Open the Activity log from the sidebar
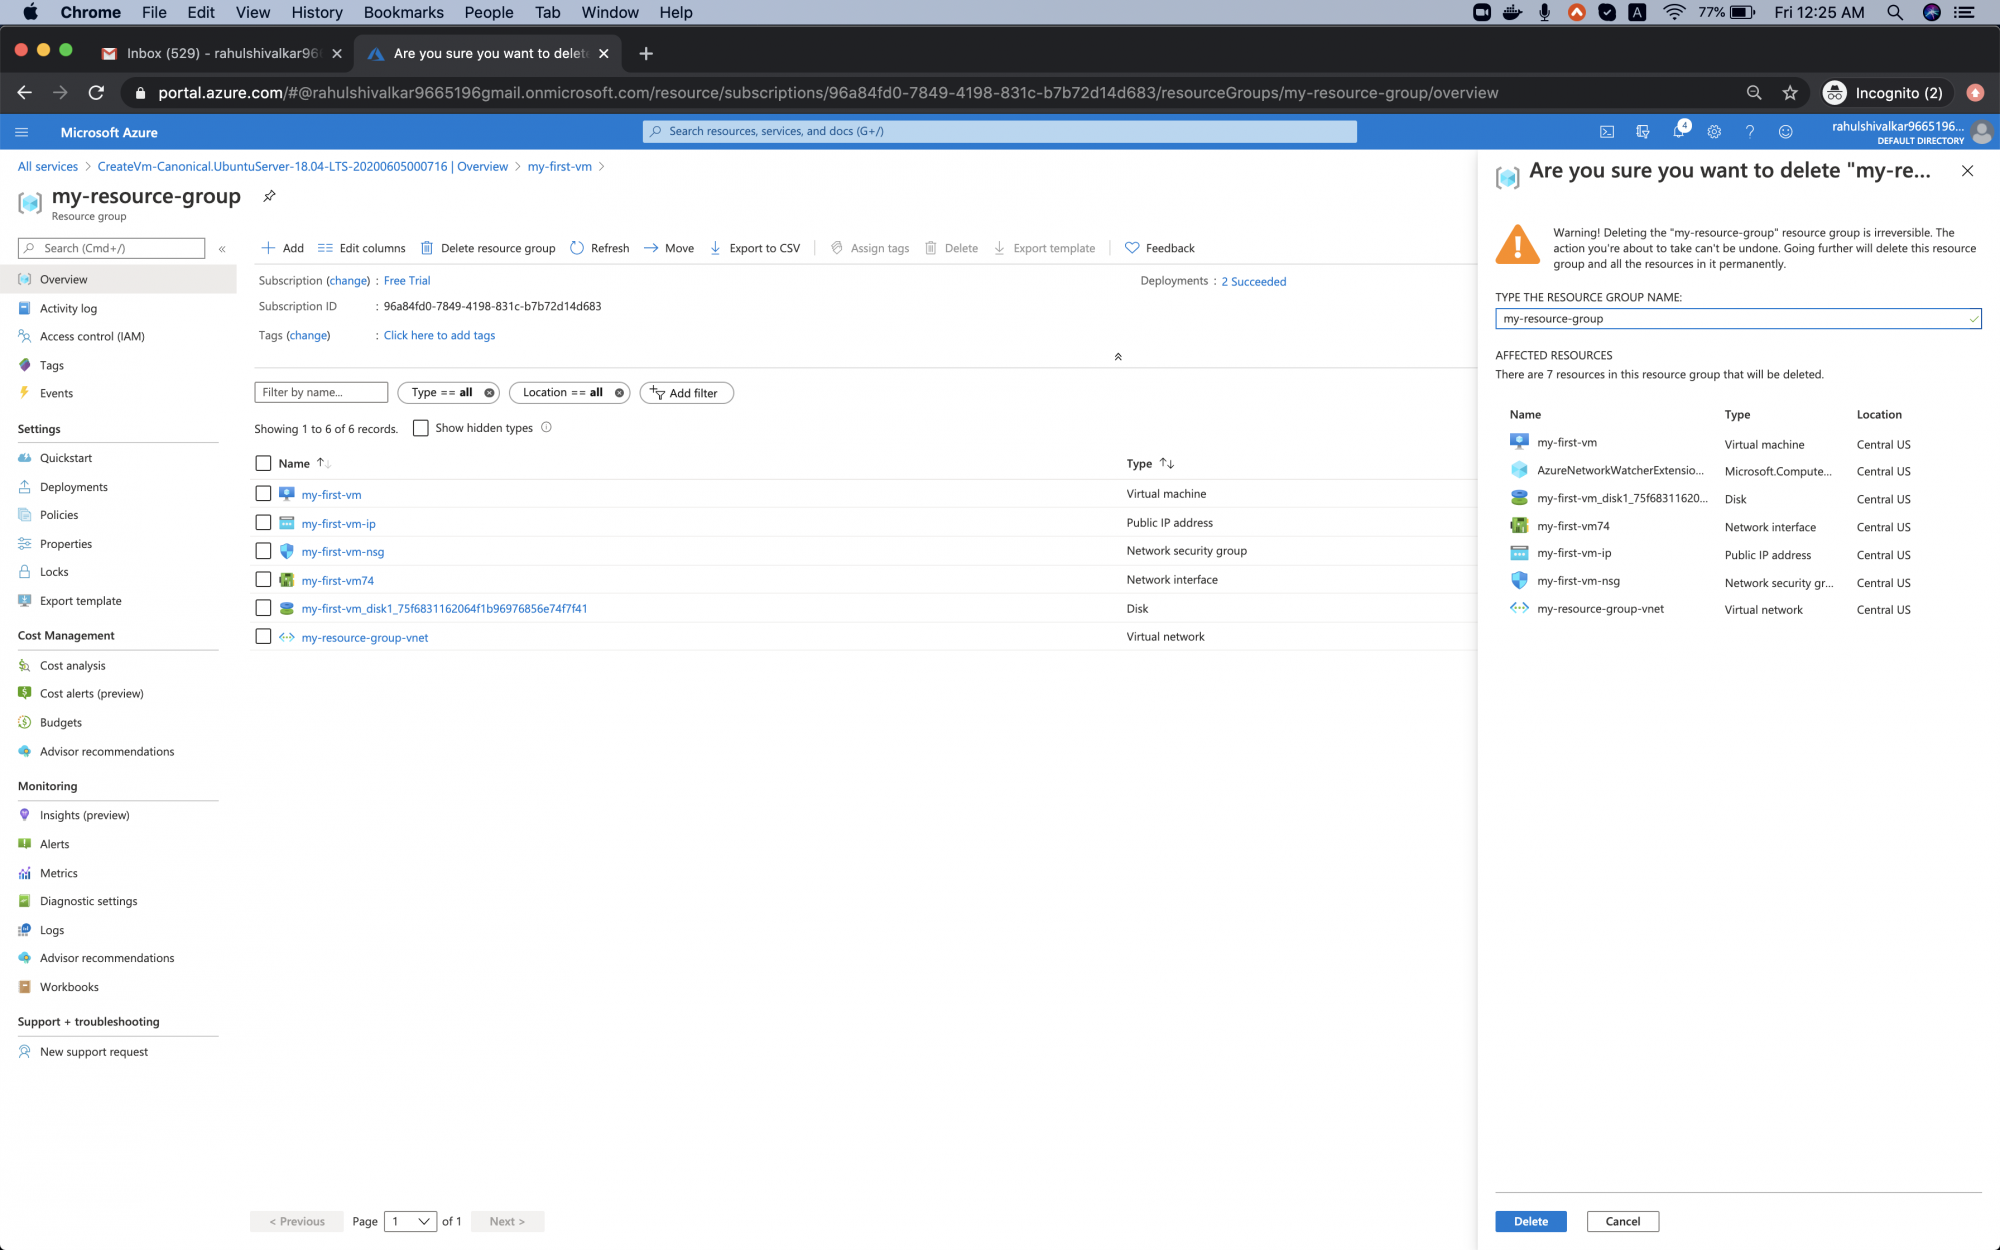Image resolution: width=2000 pixels, height=1250 pixels. [x=70, y=308]
